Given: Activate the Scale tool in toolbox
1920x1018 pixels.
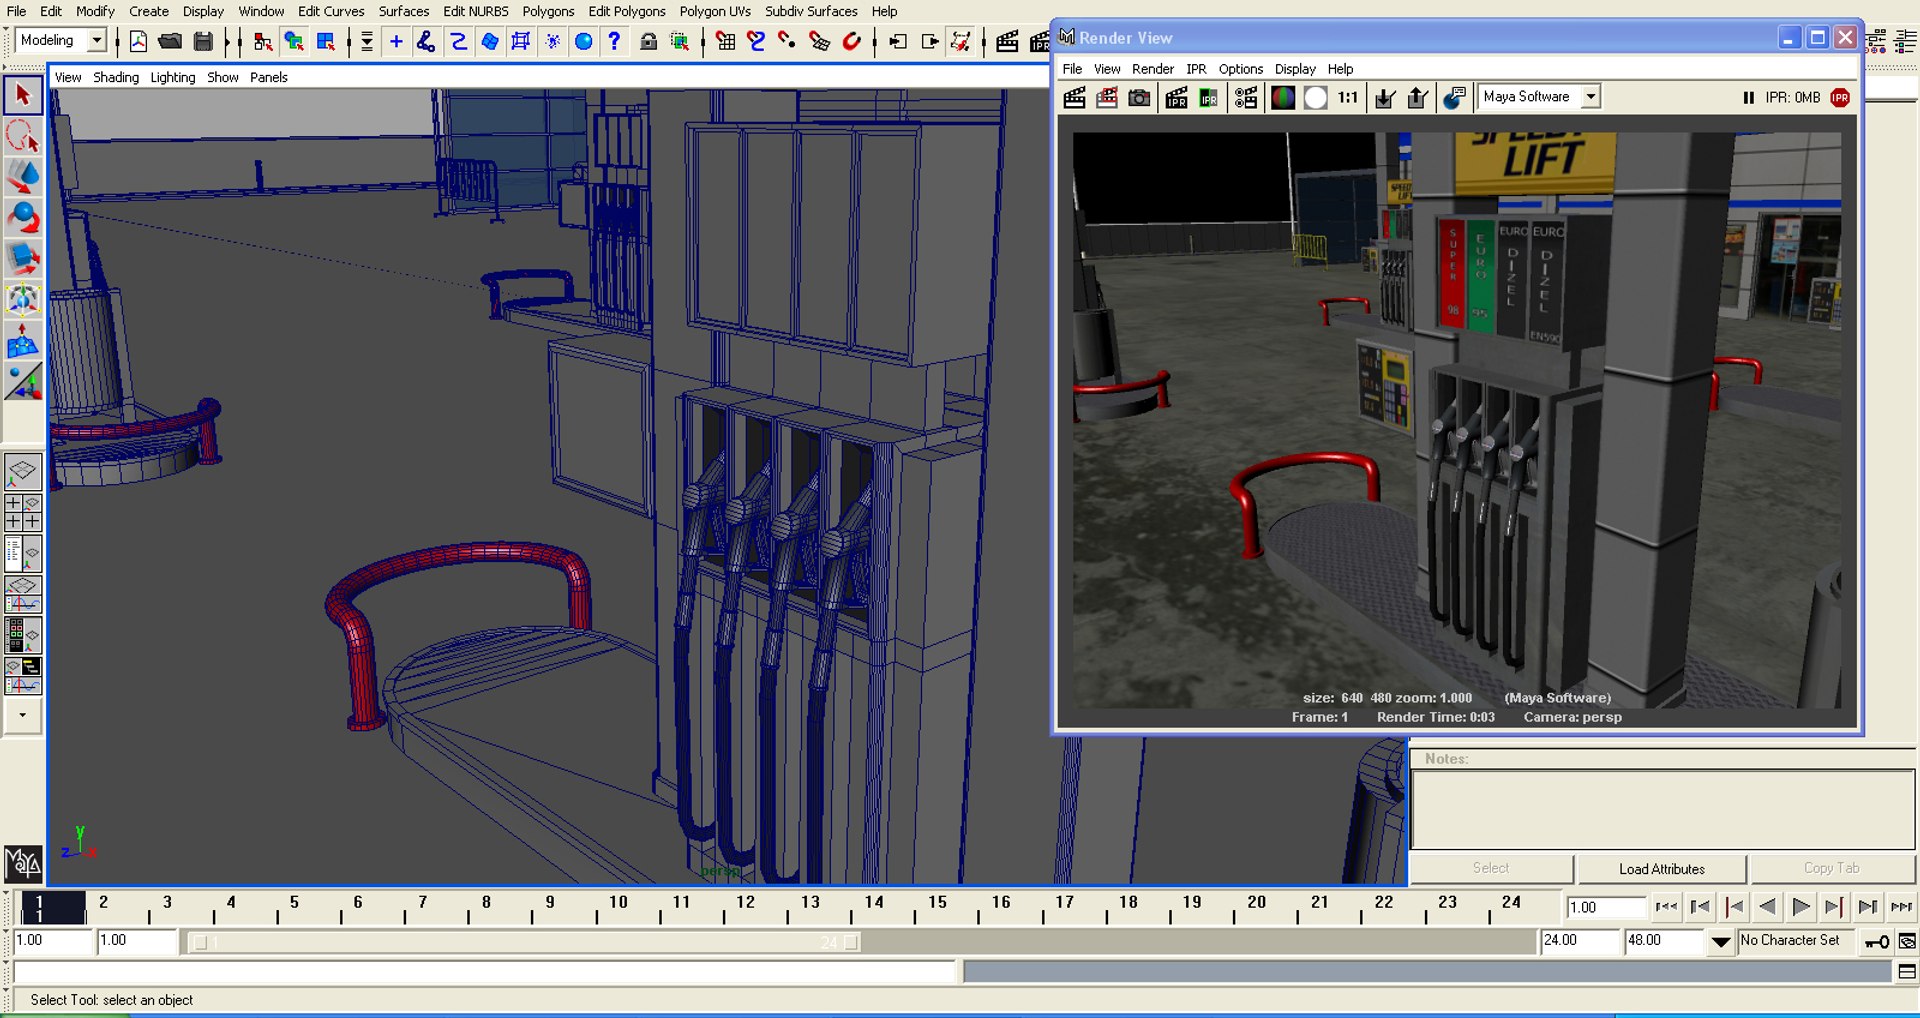Looking at the screenshot, I should click(x=23, y=258).
